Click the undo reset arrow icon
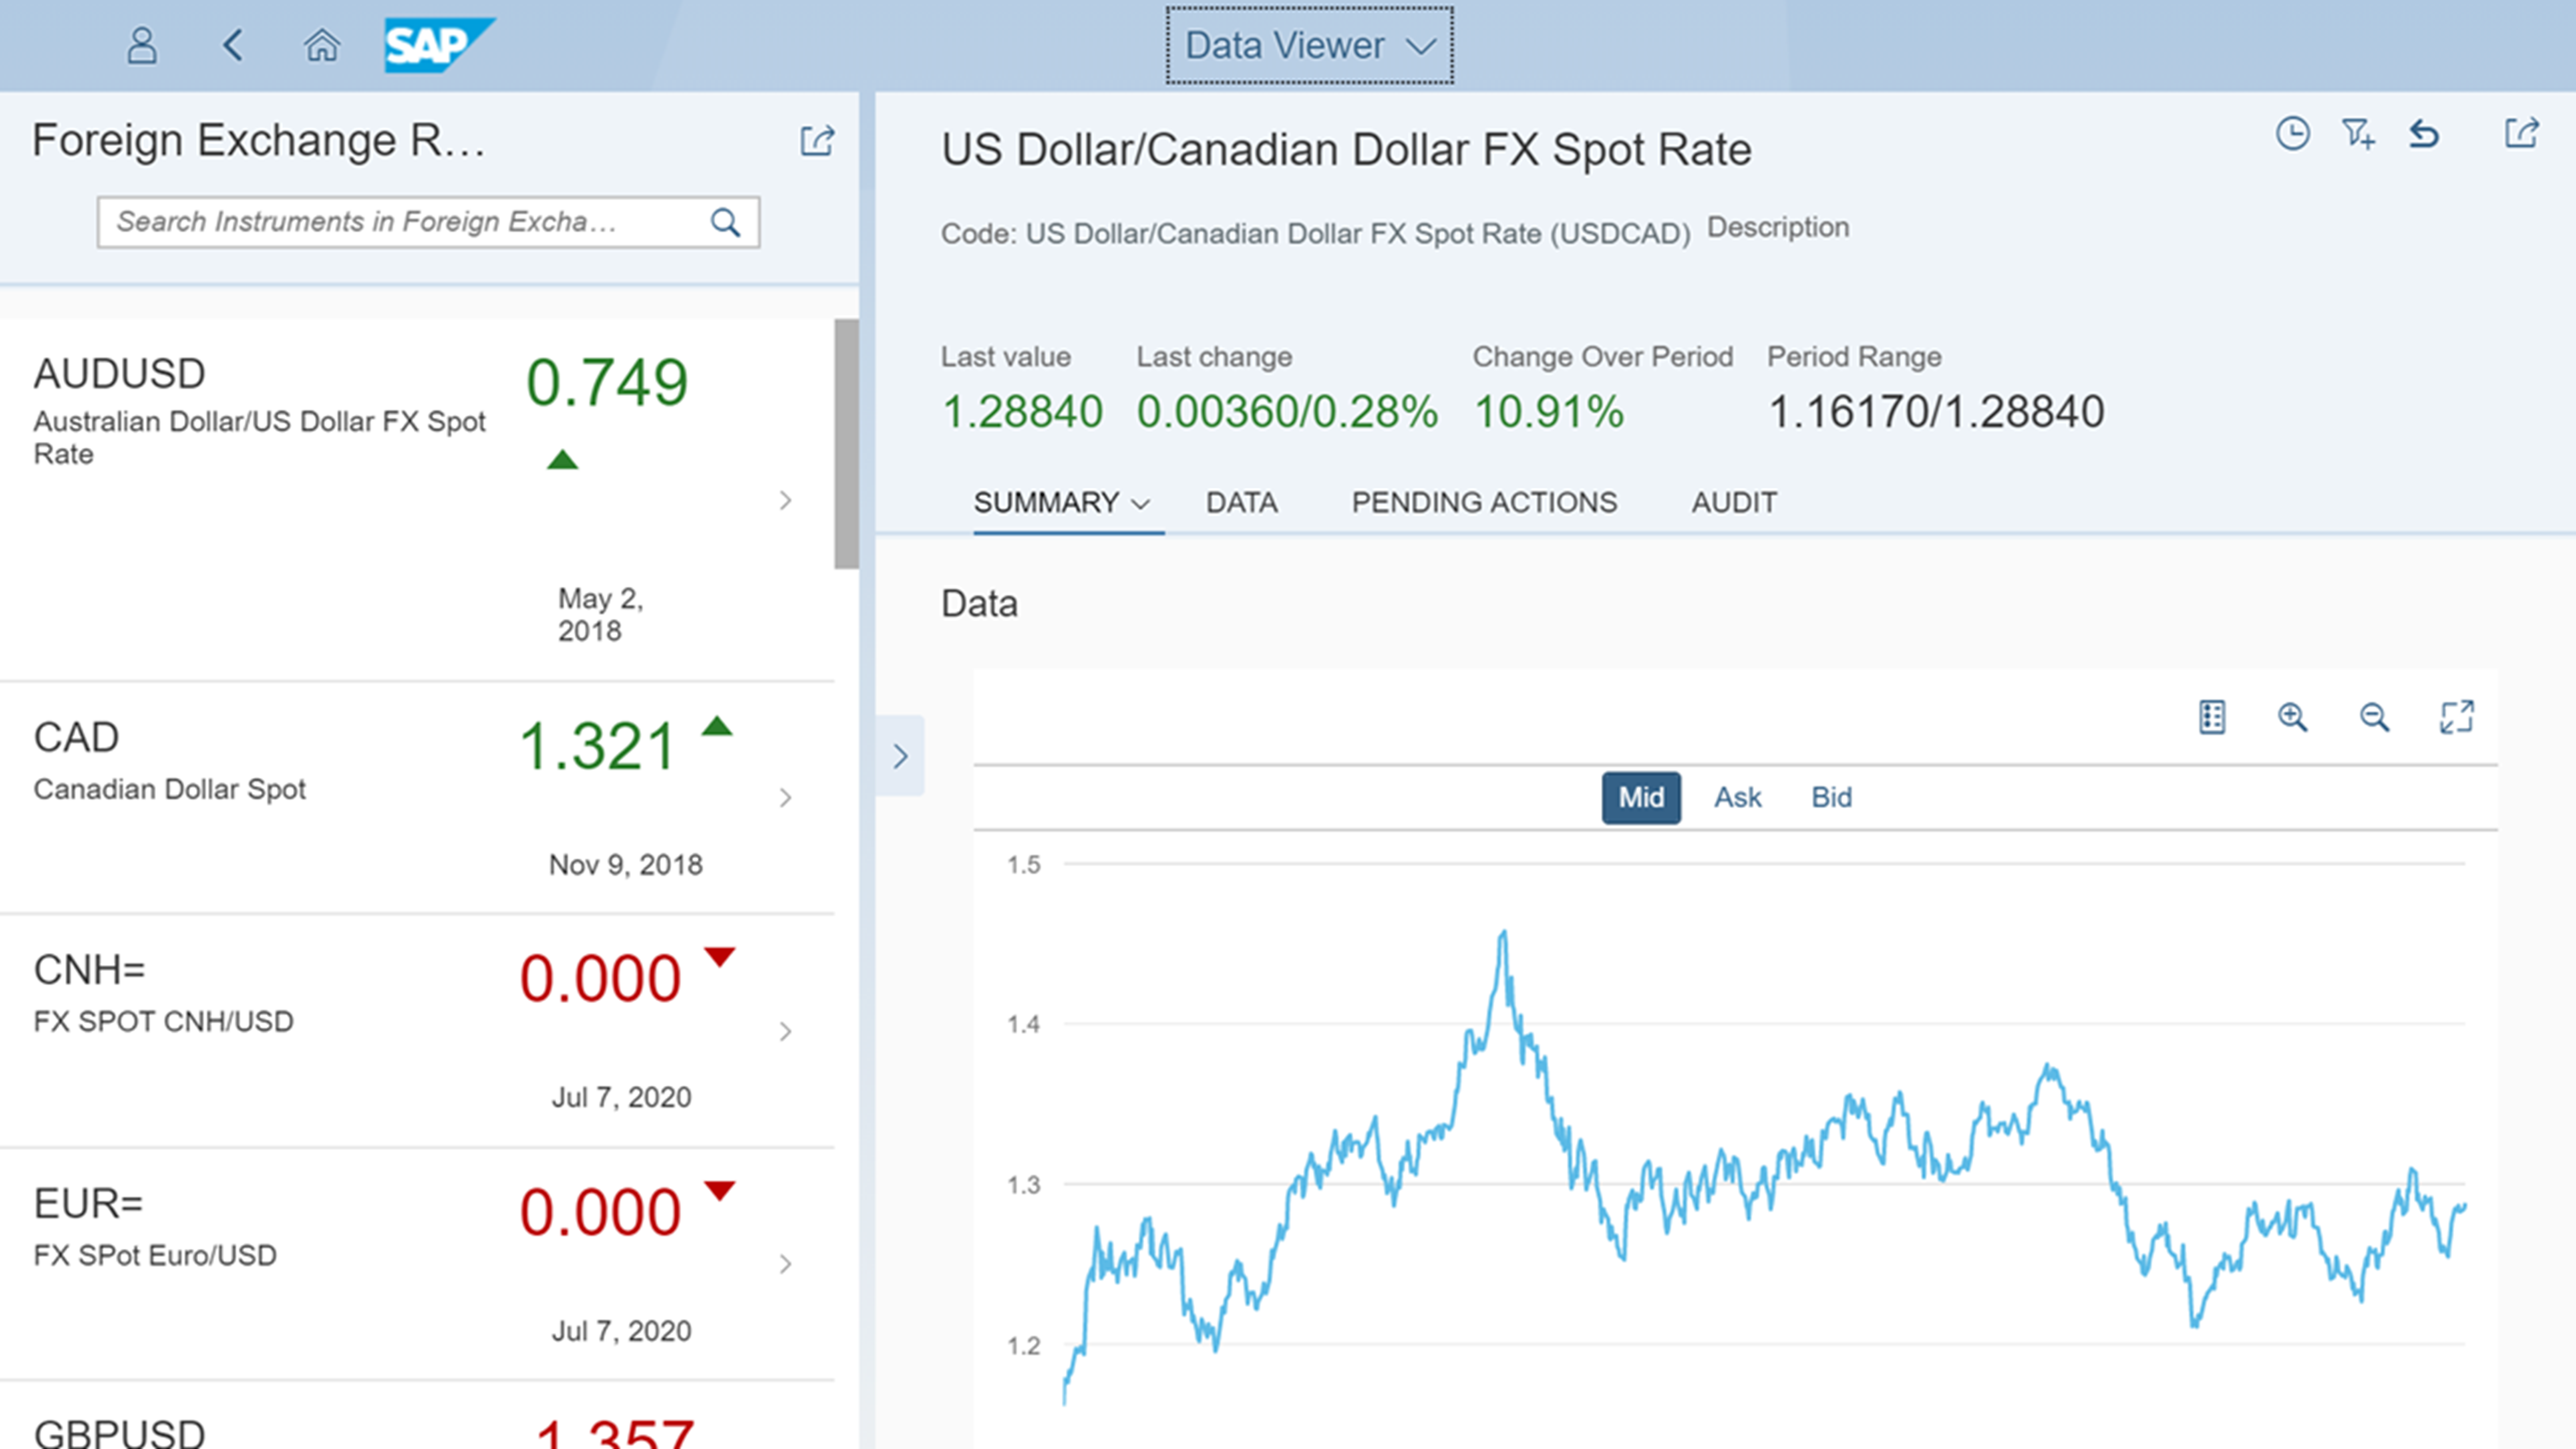The width and height of the screenshot is (2576, 1449). (2424, 133)
